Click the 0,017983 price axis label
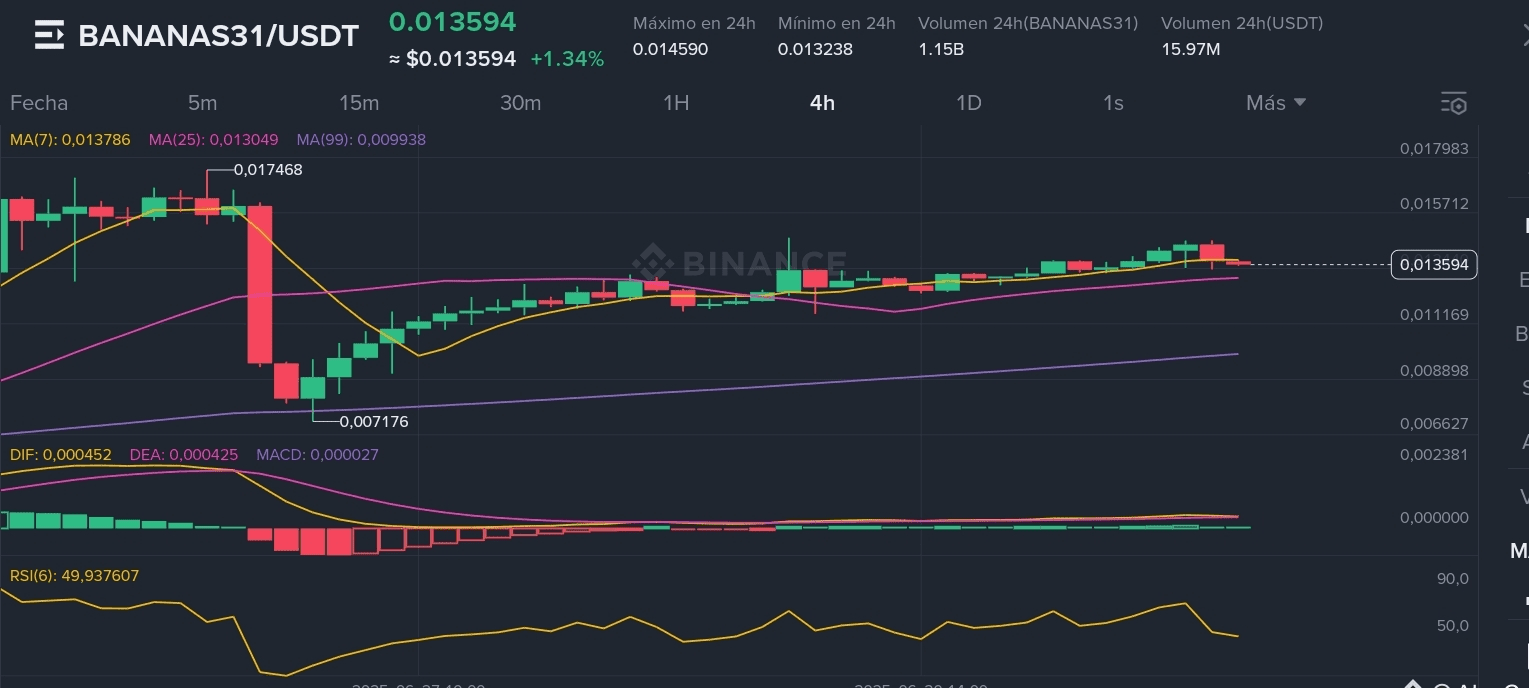The image size is (1529, 688). (1434, 149)
